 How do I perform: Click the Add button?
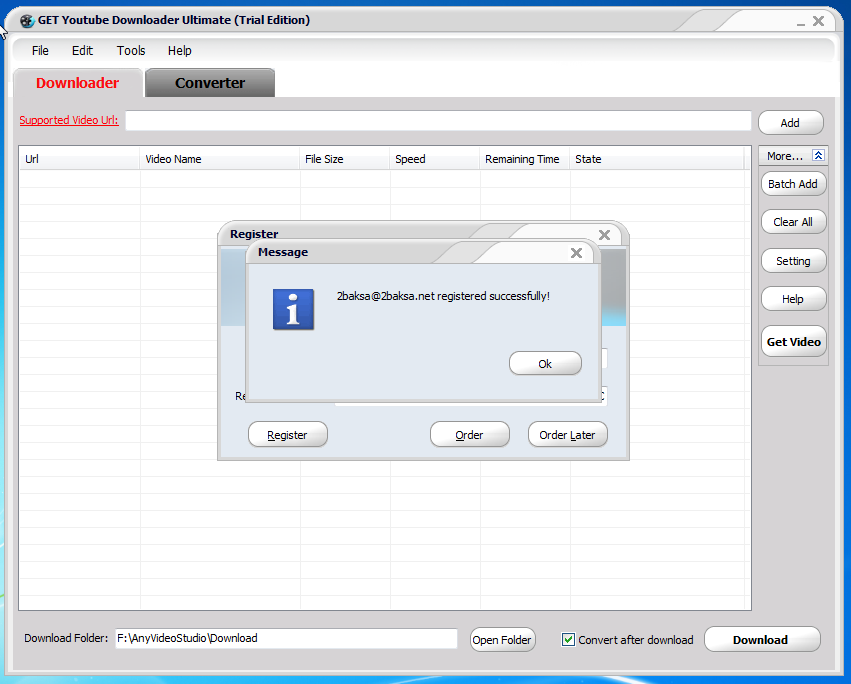coord(791,123)
